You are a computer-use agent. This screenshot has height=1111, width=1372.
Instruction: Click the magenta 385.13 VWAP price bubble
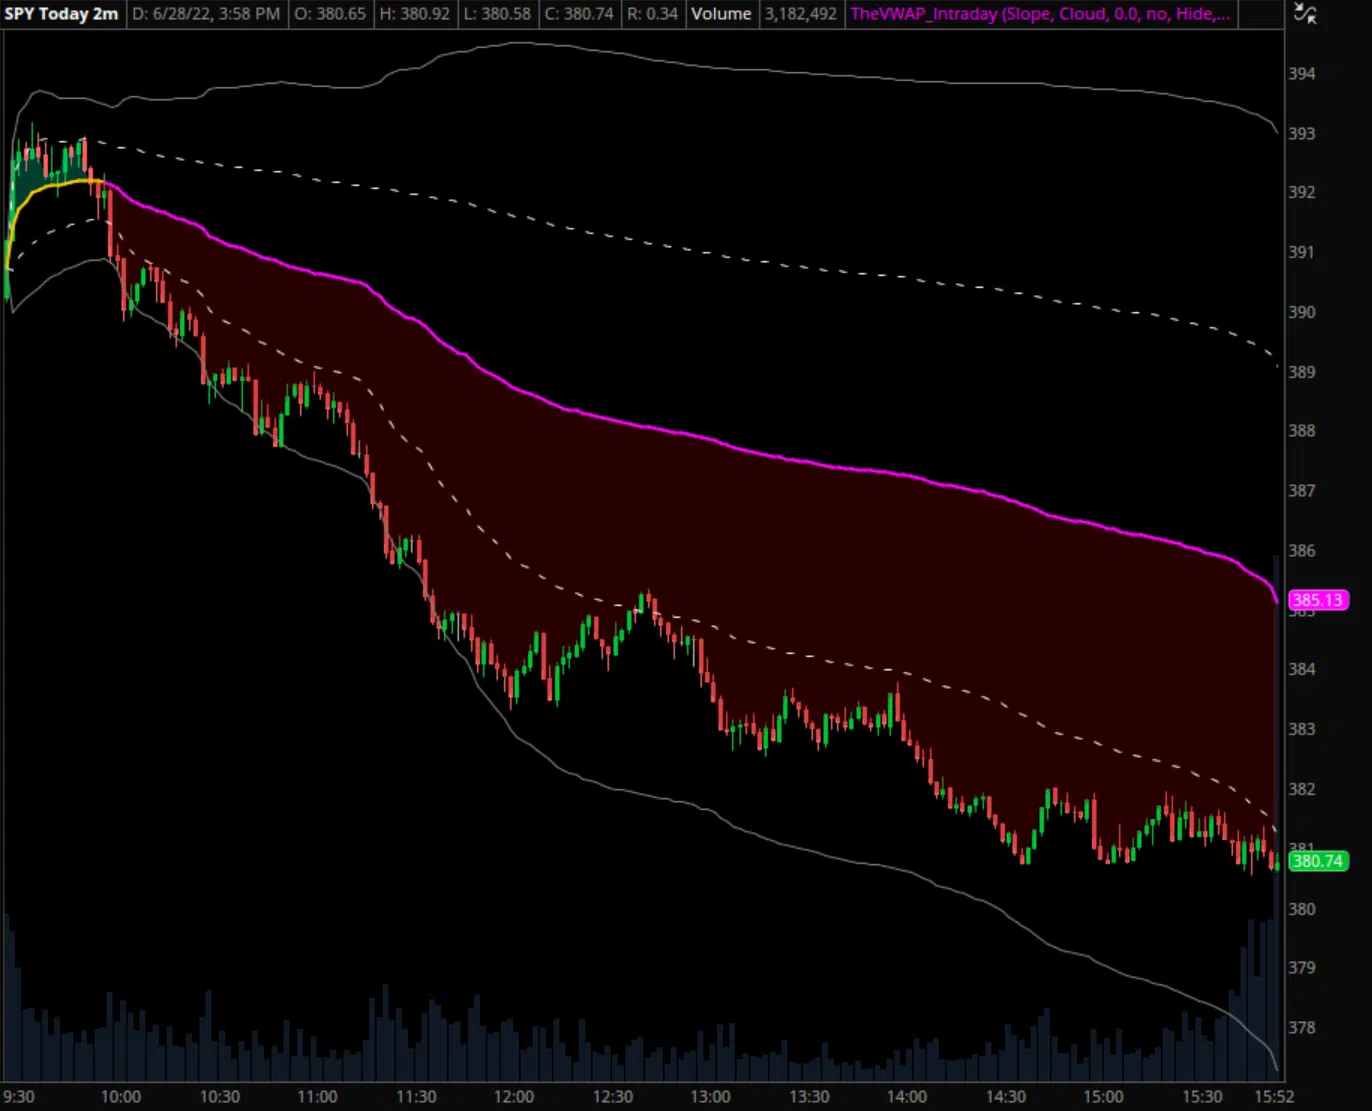coord(1317,600)
